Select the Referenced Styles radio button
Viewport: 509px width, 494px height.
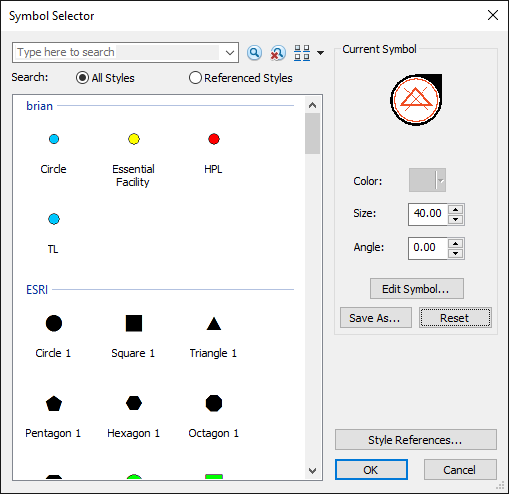pos(195,78)
